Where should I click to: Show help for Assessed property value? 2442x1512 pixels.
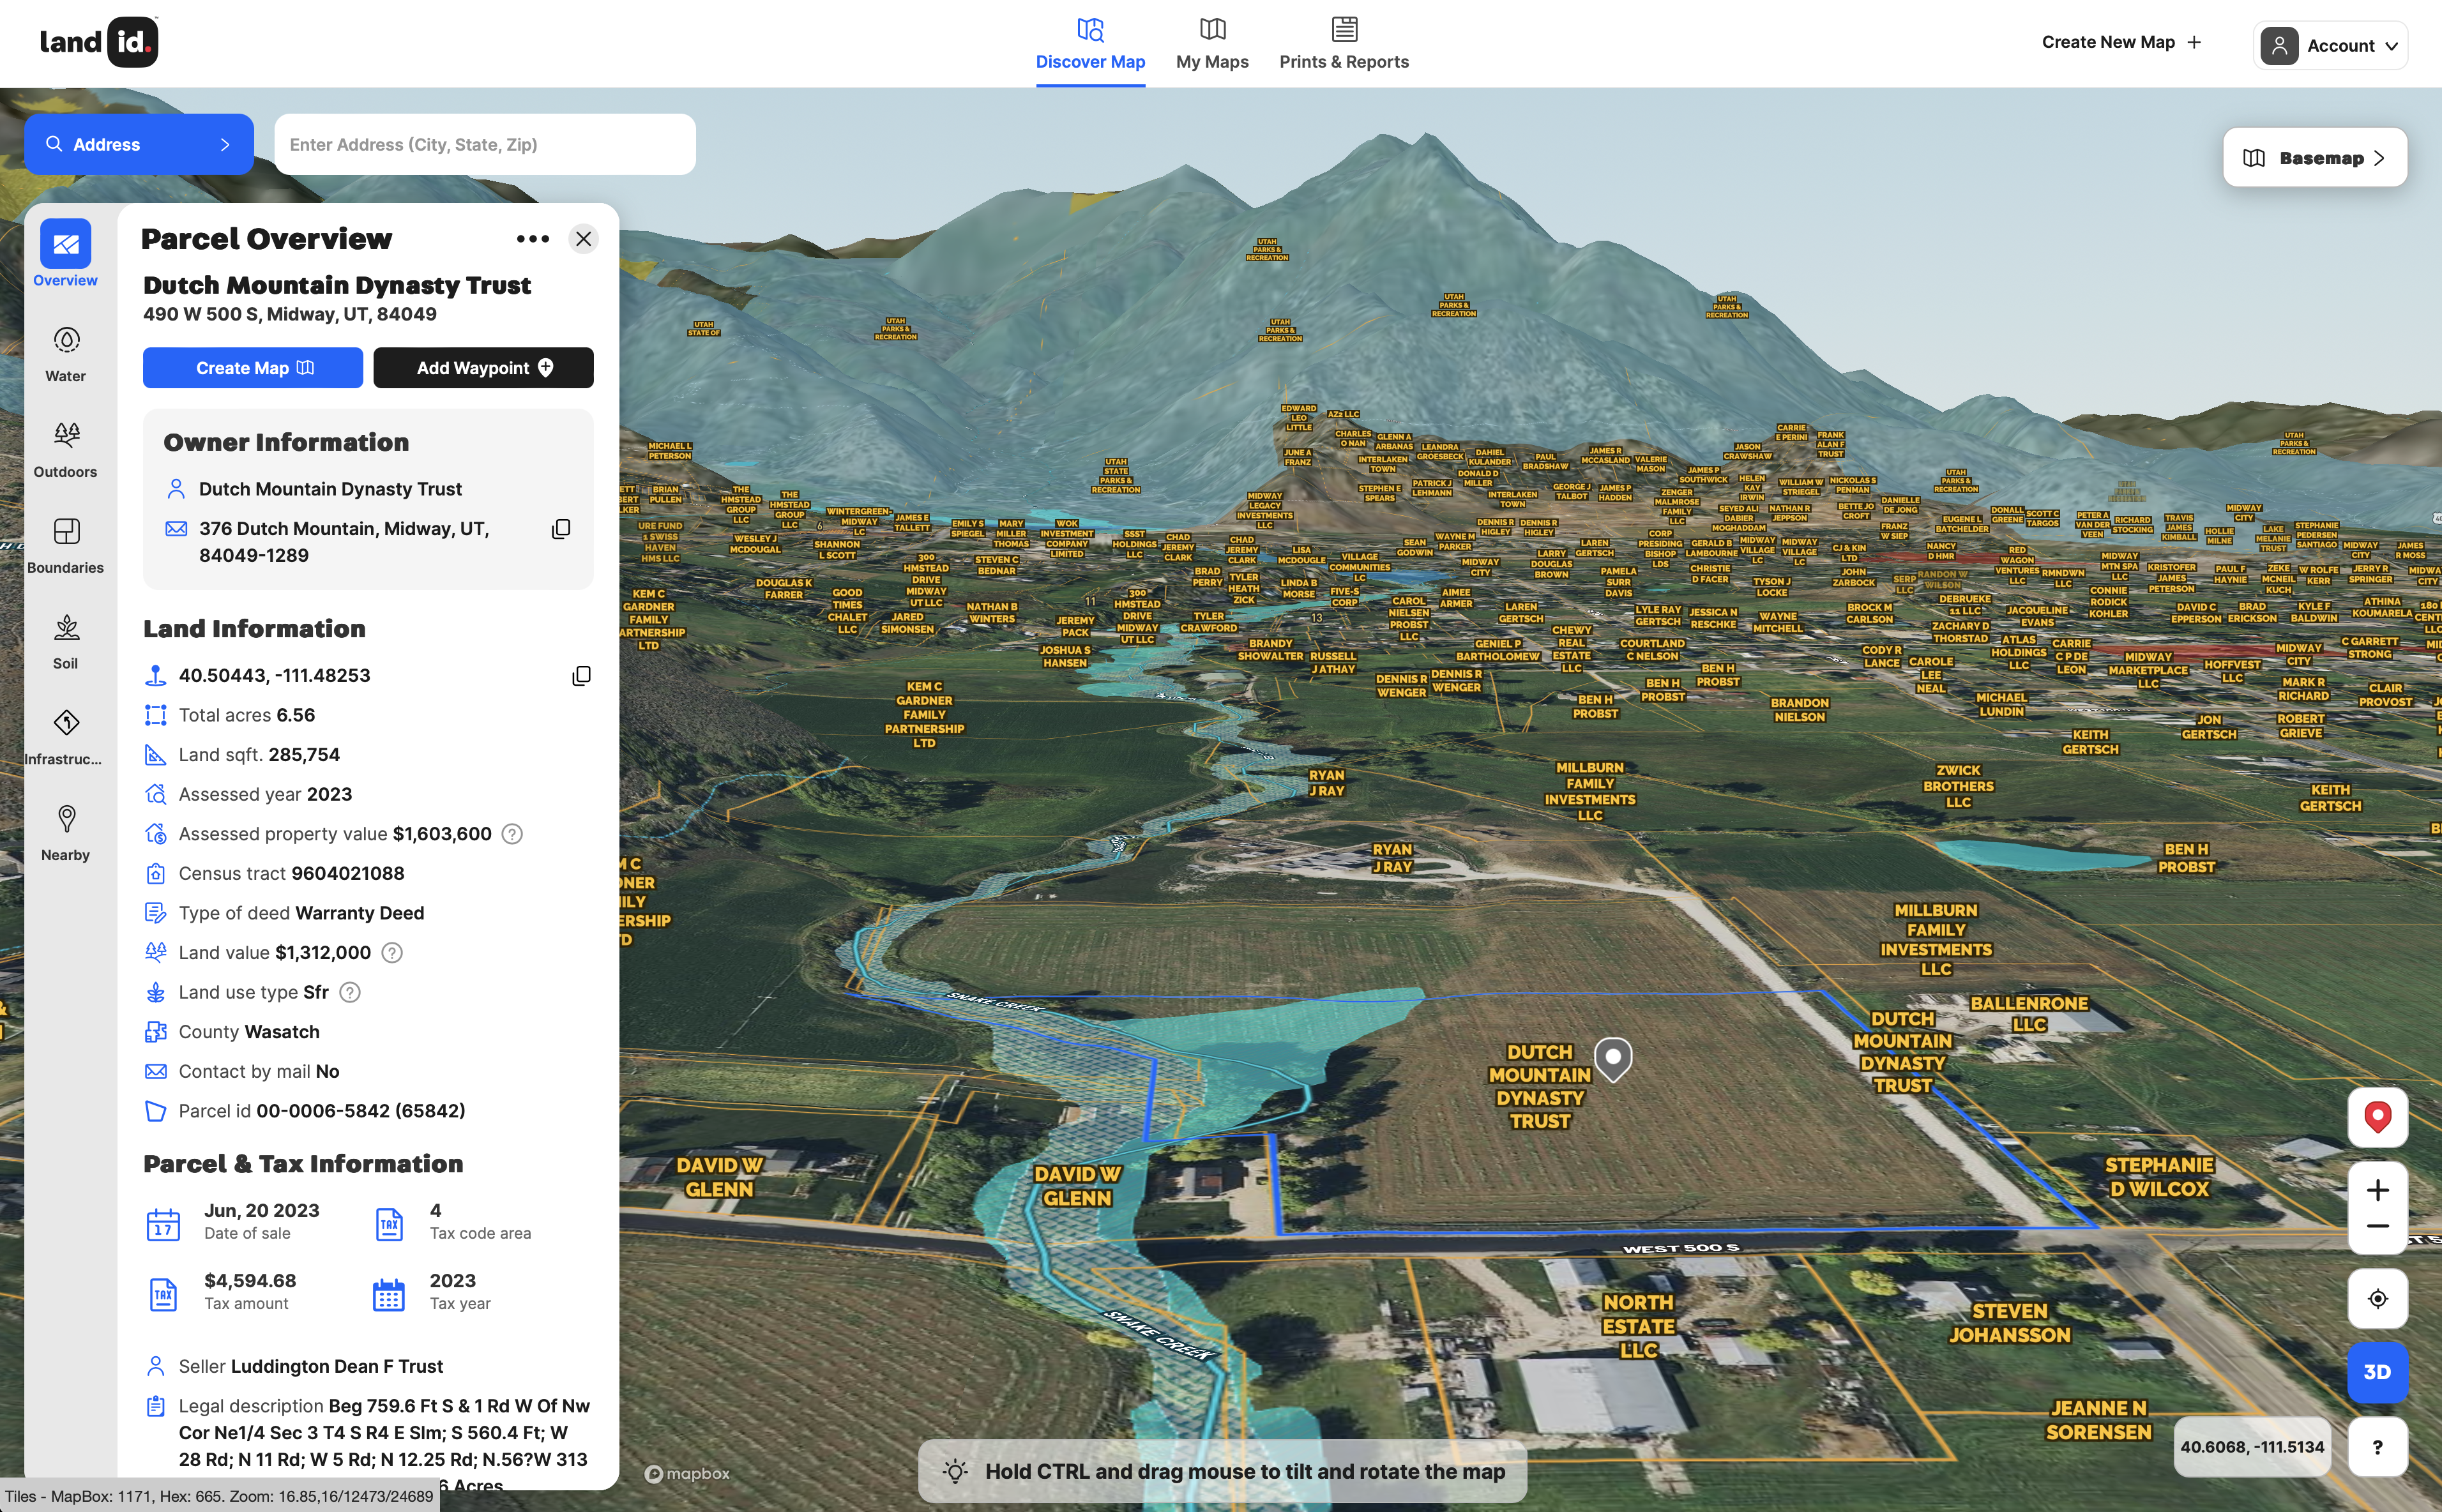tap(512, 834)
